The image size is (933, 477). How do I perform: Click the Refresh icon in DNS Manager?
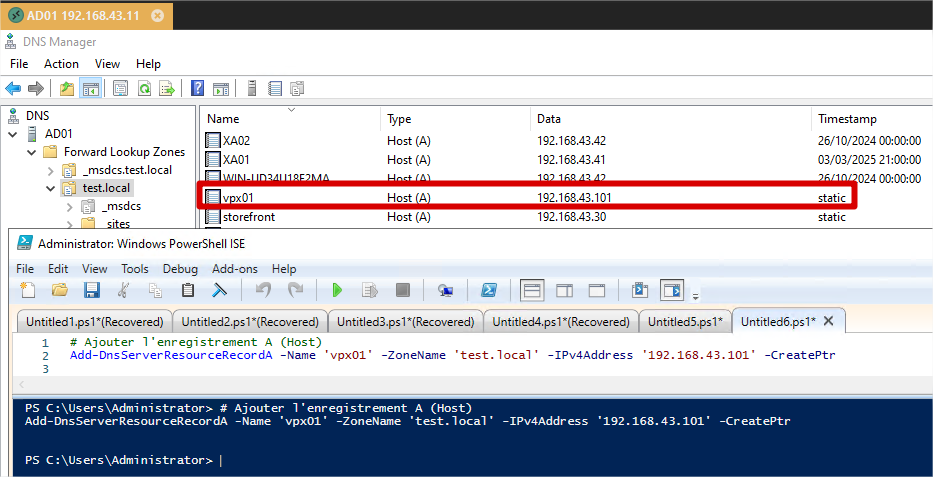144,89
